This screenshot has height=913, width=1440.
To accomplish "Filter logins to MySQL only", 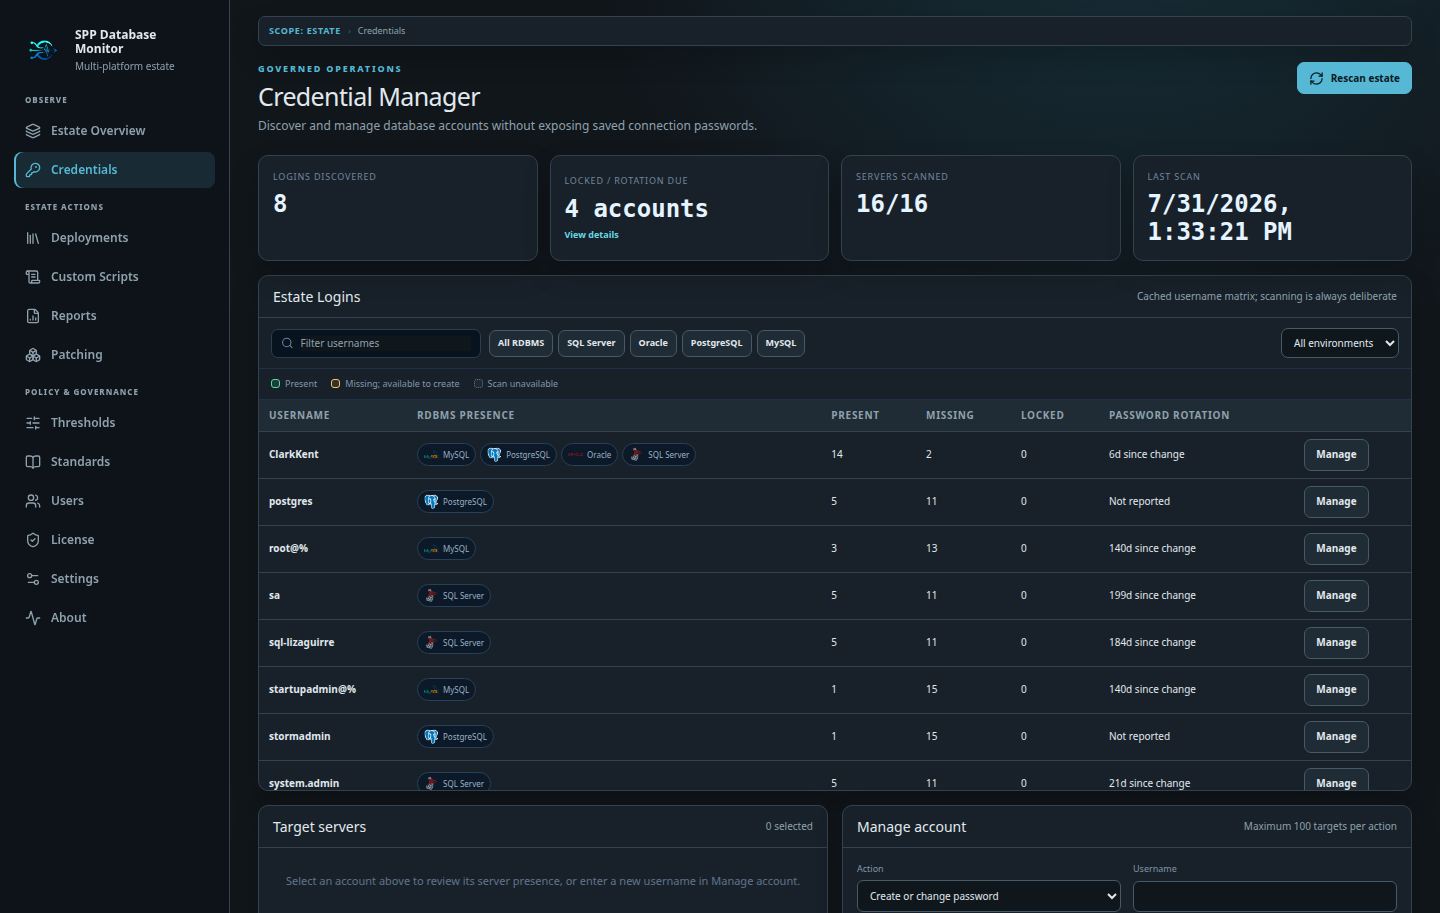I will 781,343.
